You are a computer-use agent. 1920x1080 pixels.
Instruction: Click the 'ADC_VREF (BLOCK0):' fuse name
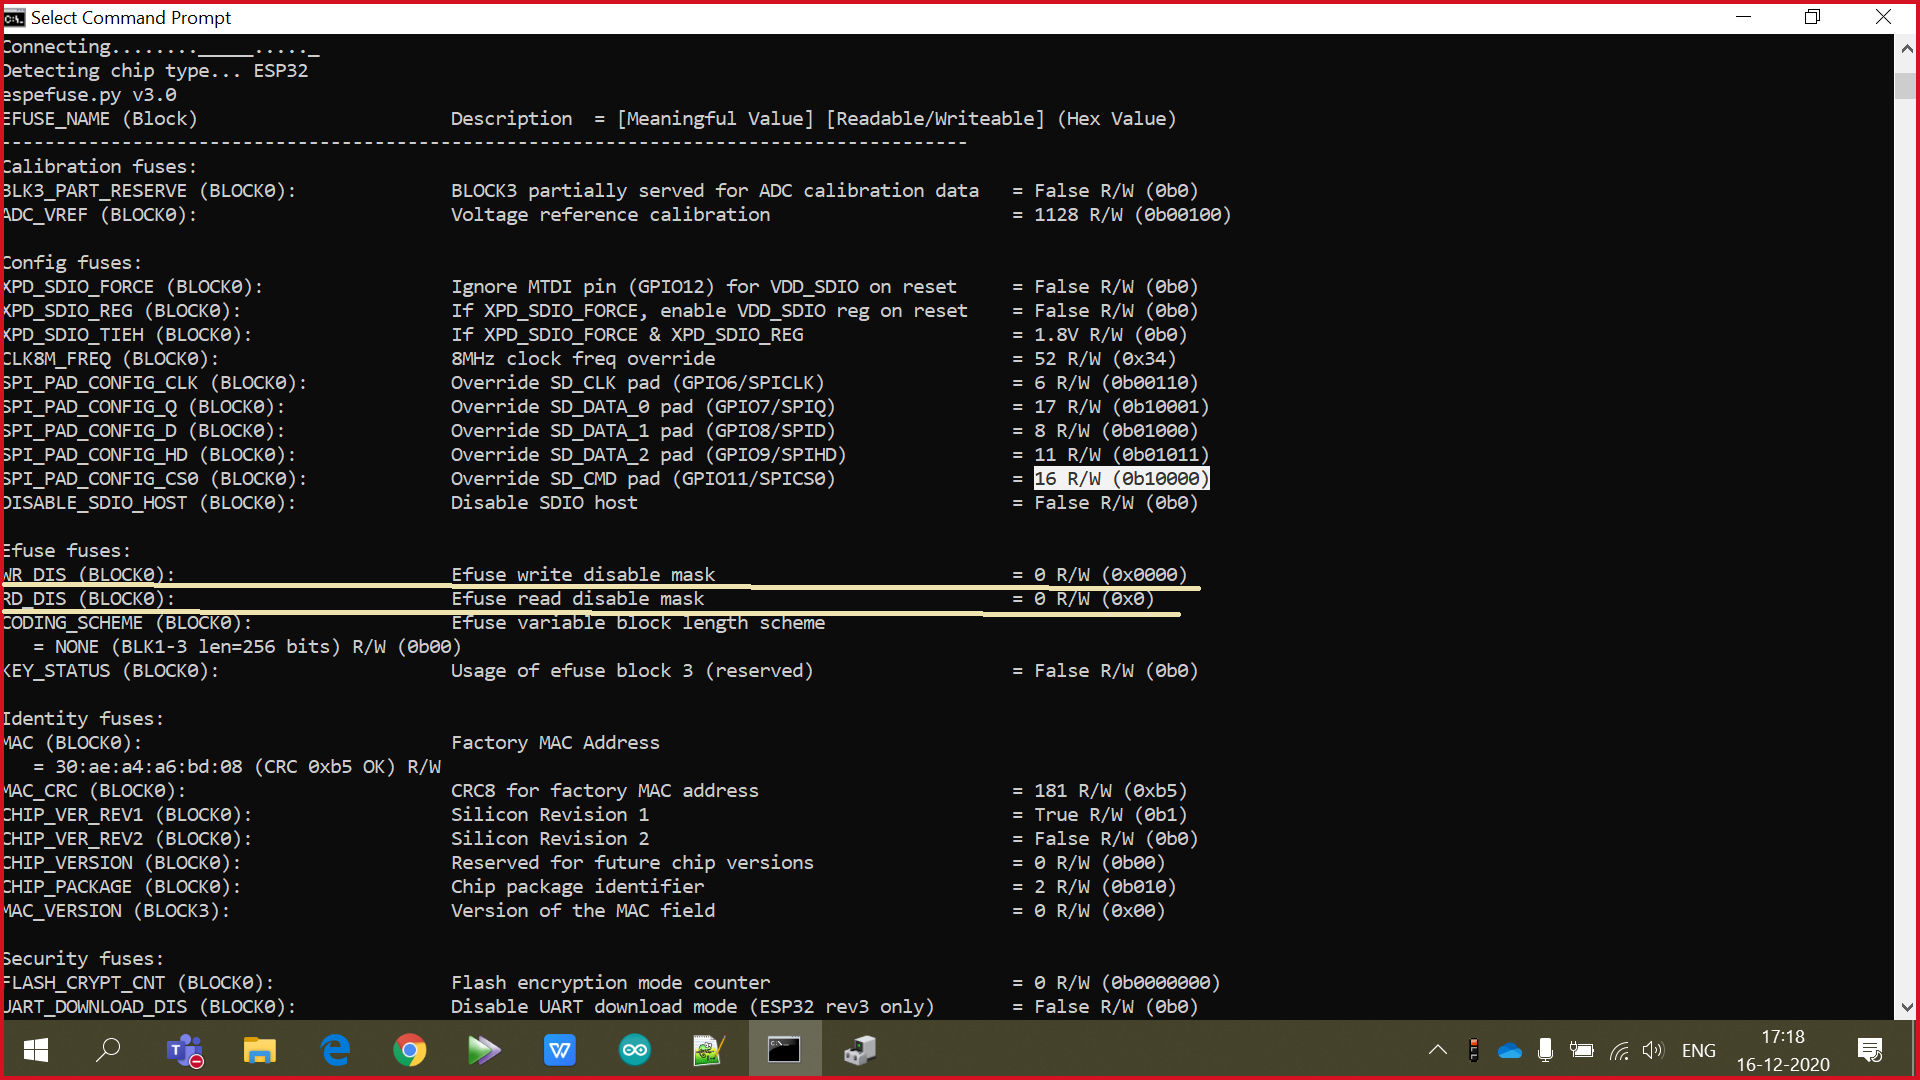pyautogui.click(x=100, y=215)
